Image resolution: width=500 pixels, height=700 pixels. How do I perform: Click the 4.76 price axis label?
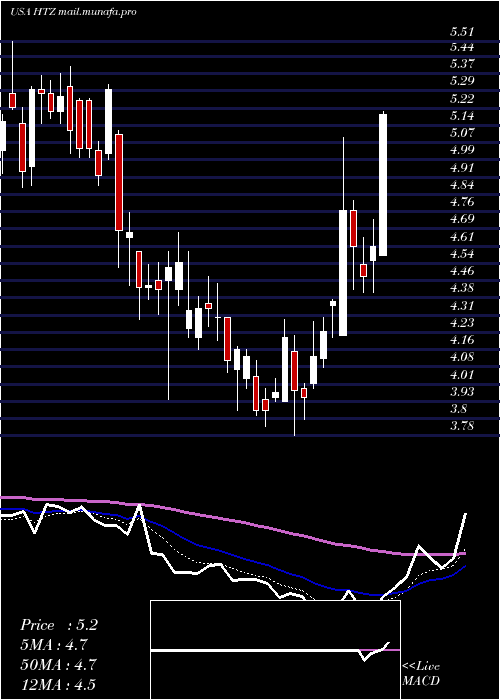click(461, 202)
